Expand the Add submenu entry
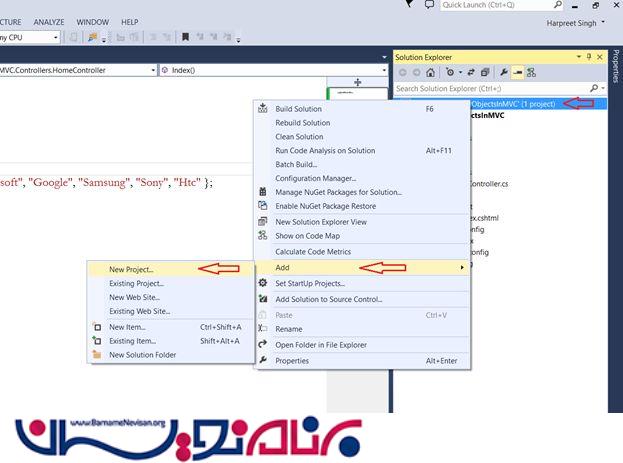 coord(362,268)
